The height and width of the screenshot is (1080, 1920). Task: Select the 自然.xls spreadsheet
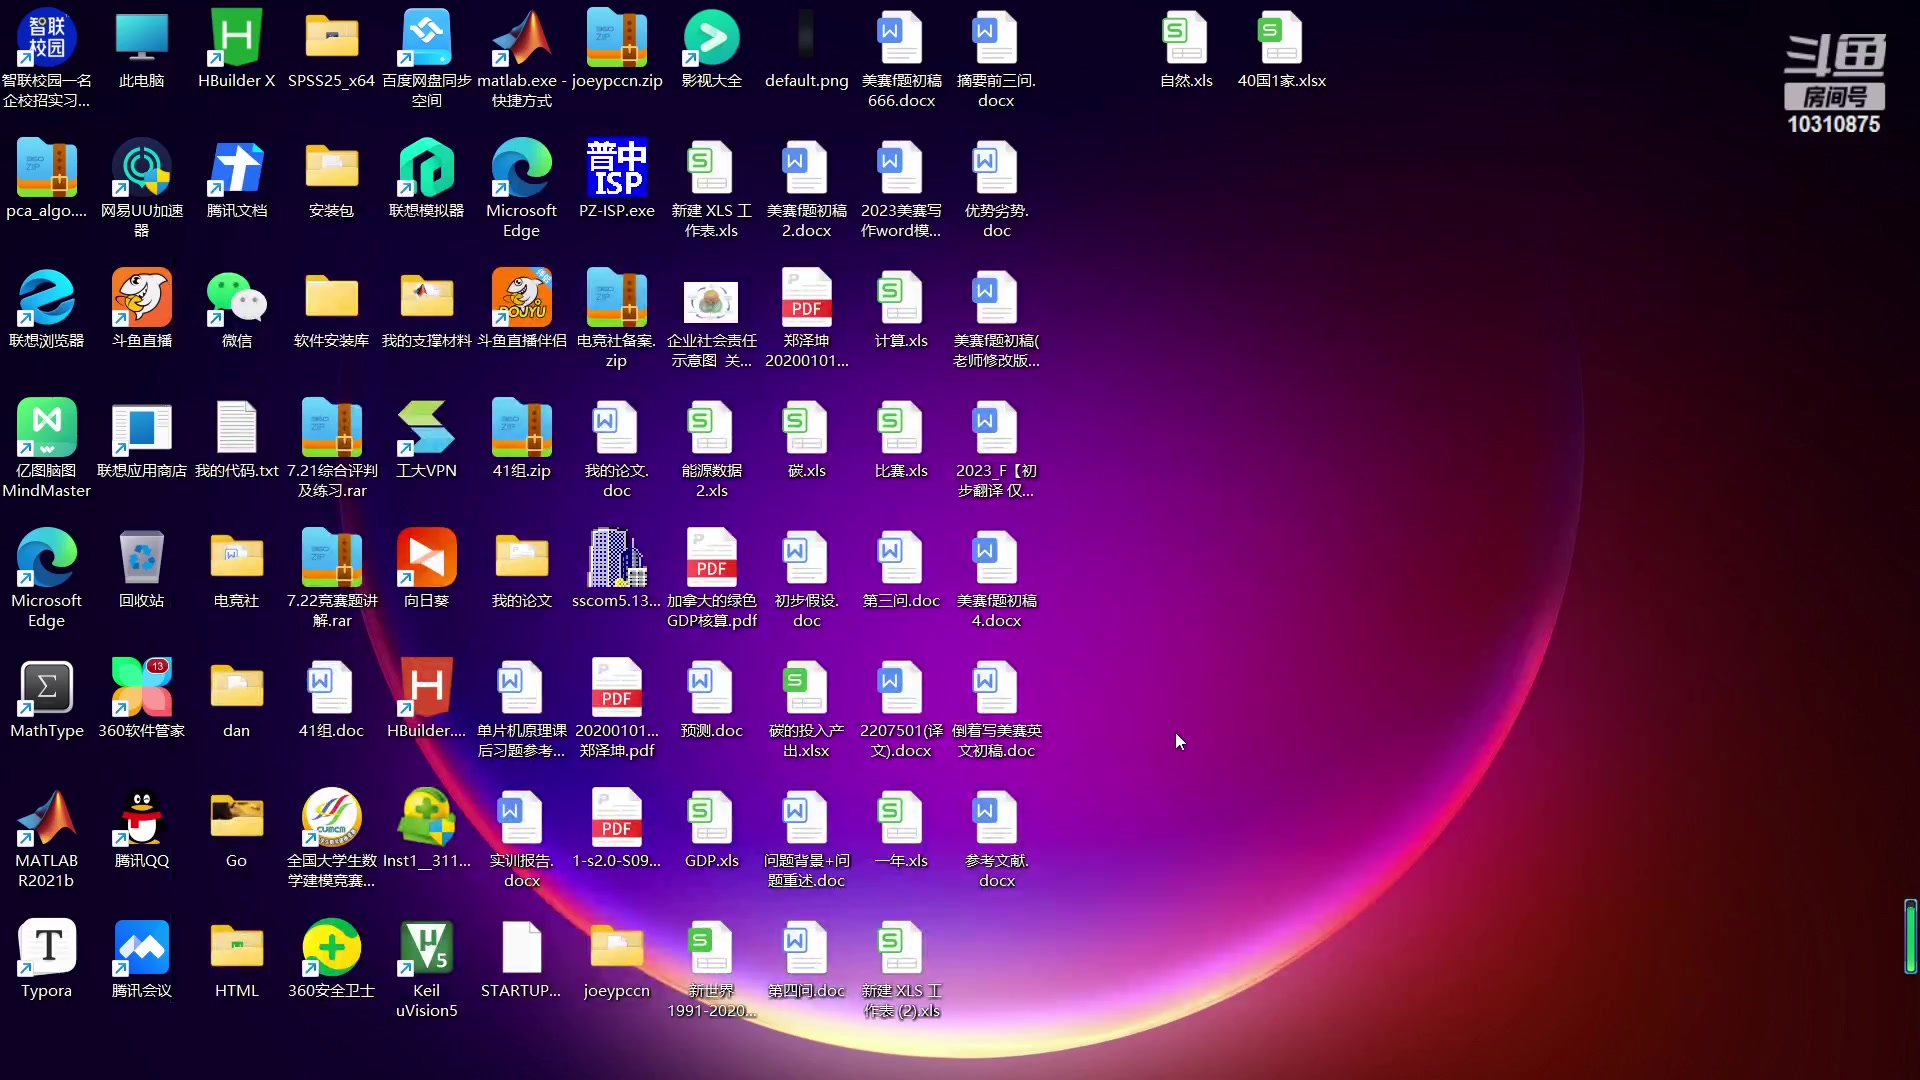pos(1186,48)
